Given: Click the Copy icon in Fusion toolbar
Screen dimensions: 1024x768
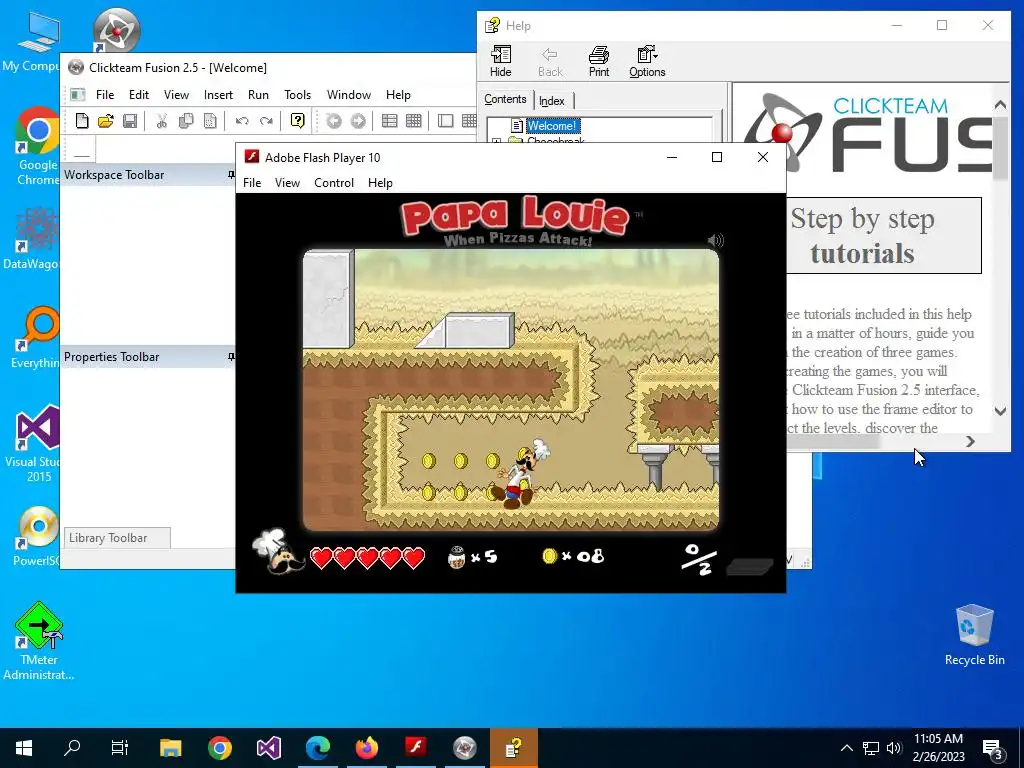Looking at the screenshot, I should click(186, 121).
